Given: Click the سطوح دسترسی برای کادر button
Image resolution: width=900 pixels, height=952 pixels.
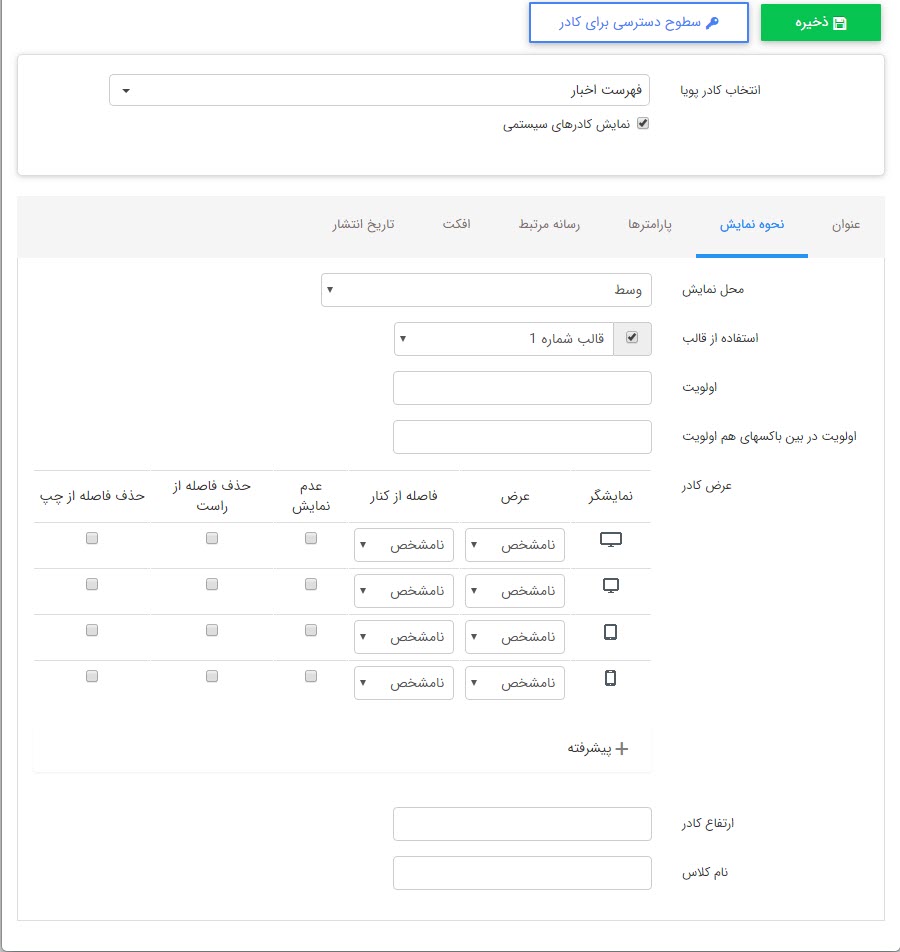Looking at the screenshot, I should [x=638, y=22].
